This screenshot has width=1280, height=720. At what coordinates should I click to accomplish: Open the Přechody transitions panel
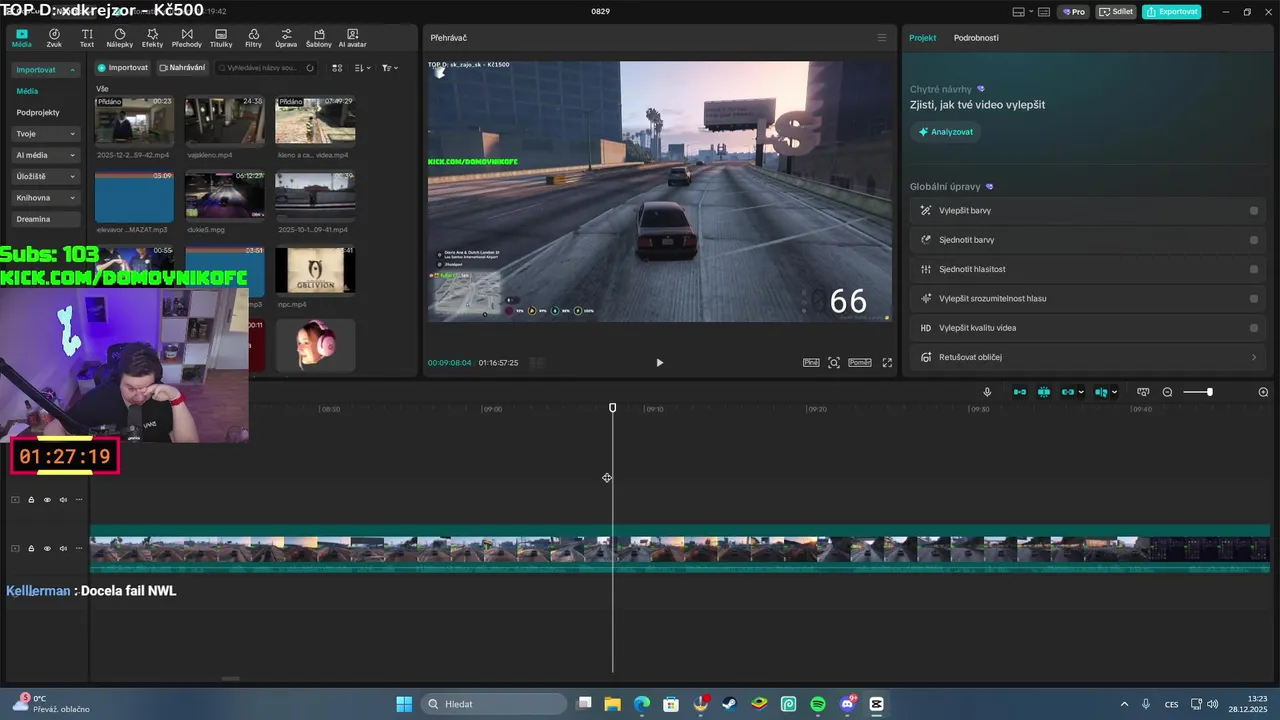(186, 38)
